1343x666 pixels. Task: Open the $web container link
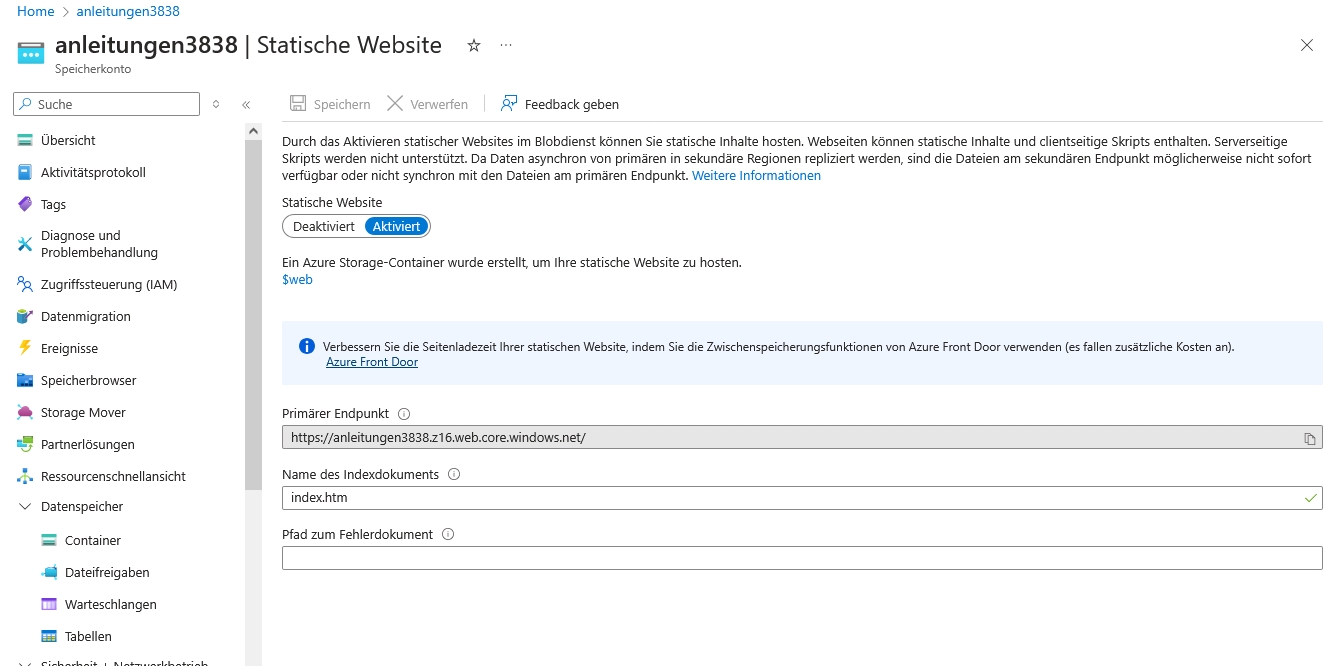pyautogui.click(x=297, y=280)
